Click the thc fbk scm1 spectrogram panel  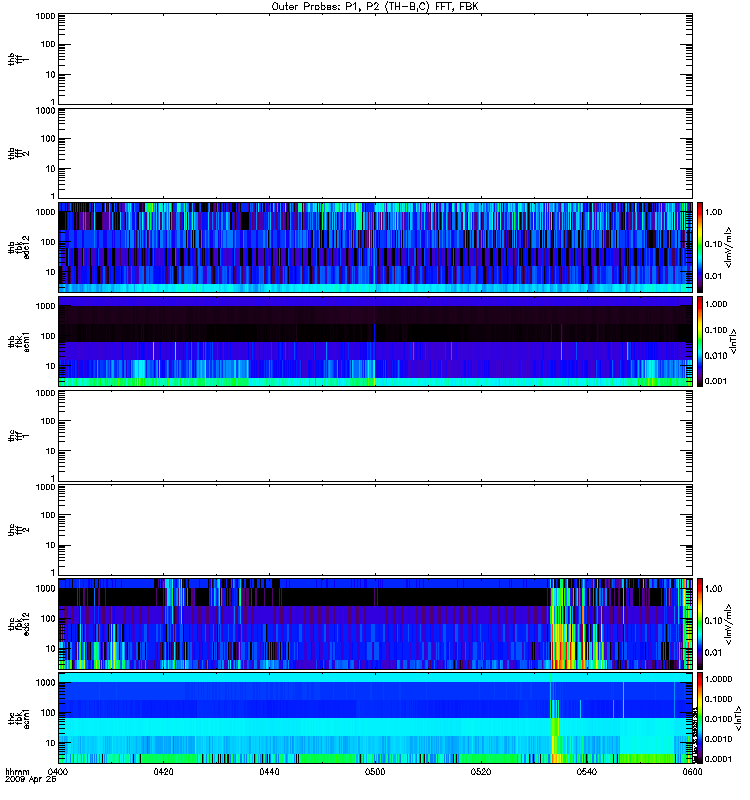(x=375, y=718)
